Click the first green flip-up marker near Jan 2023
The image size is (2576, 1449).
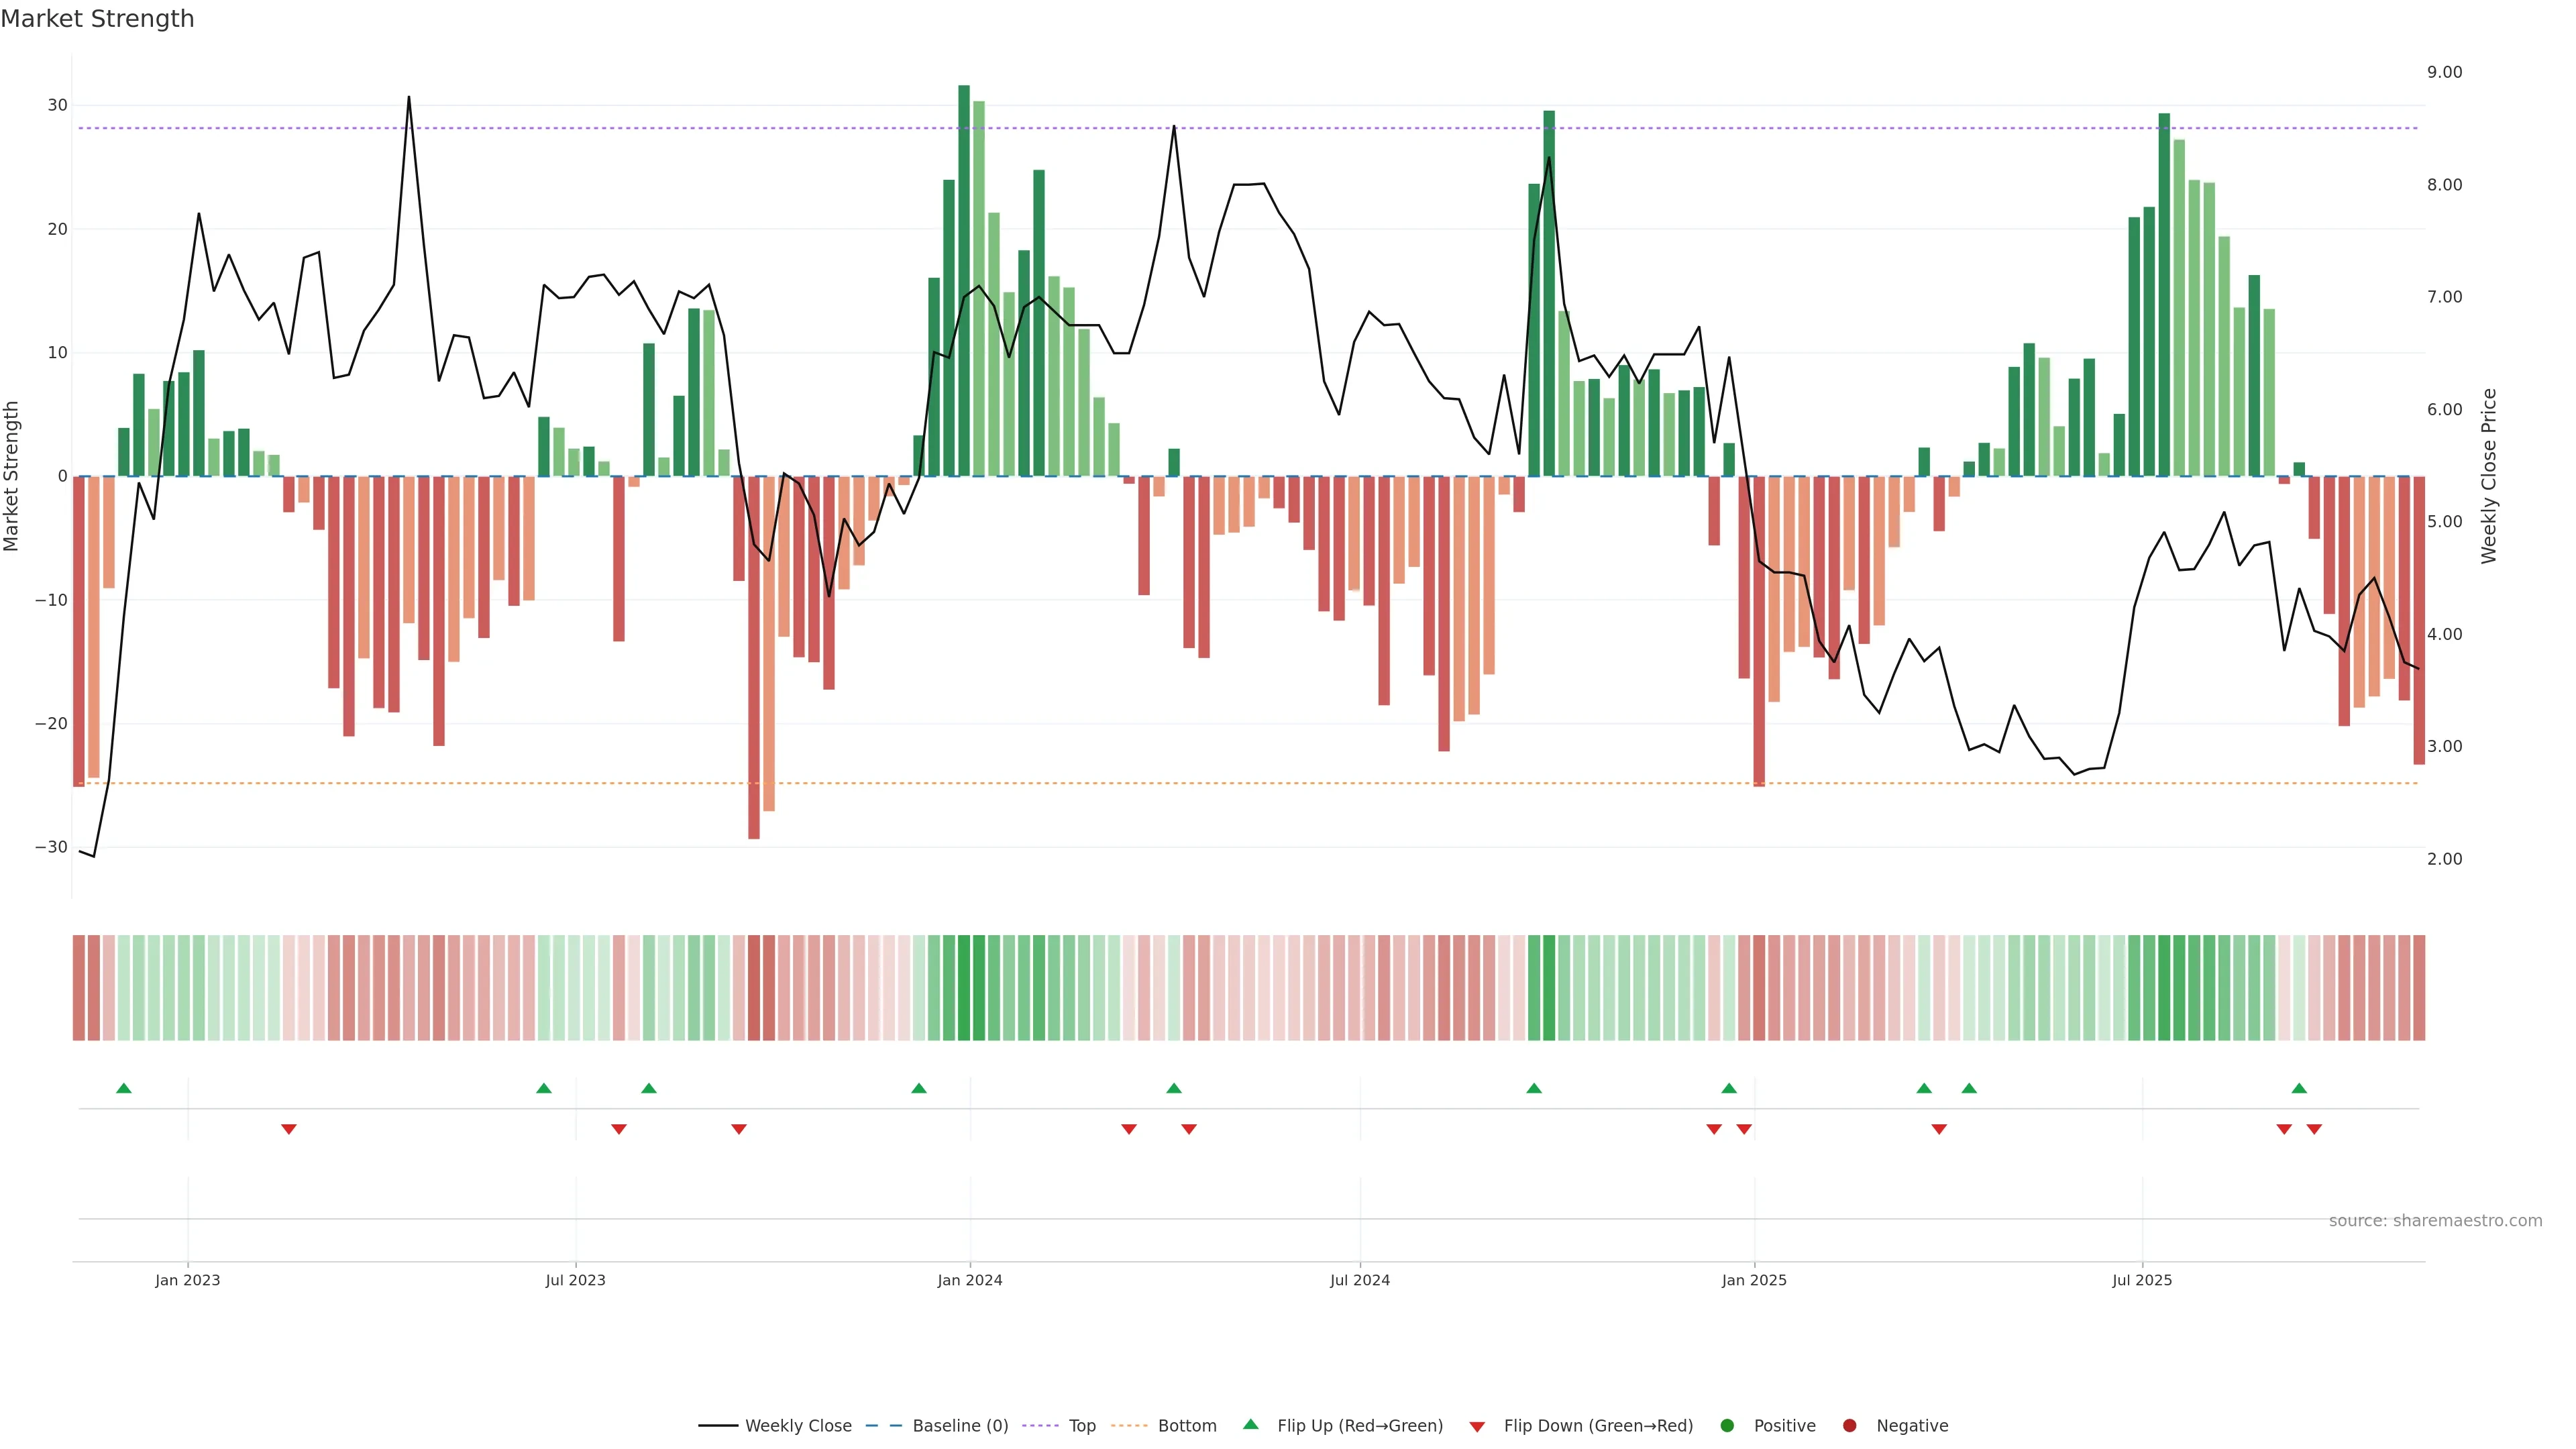pos(124,1088)
